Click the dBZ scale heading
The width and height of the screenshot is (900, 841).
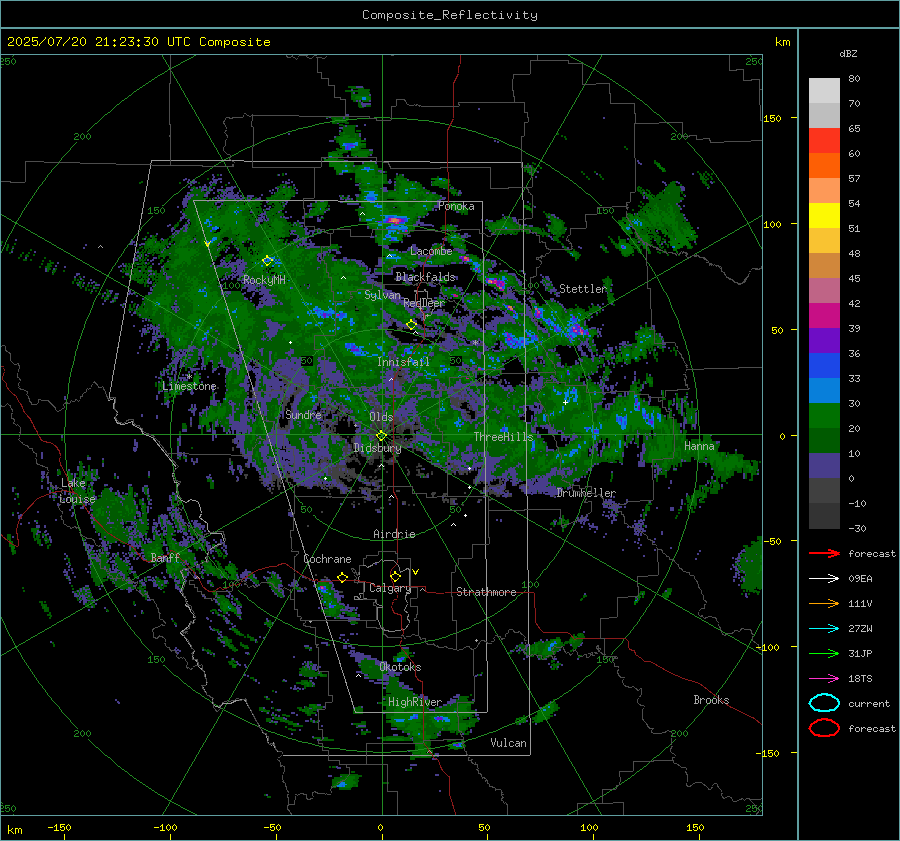tap(848, 53)
